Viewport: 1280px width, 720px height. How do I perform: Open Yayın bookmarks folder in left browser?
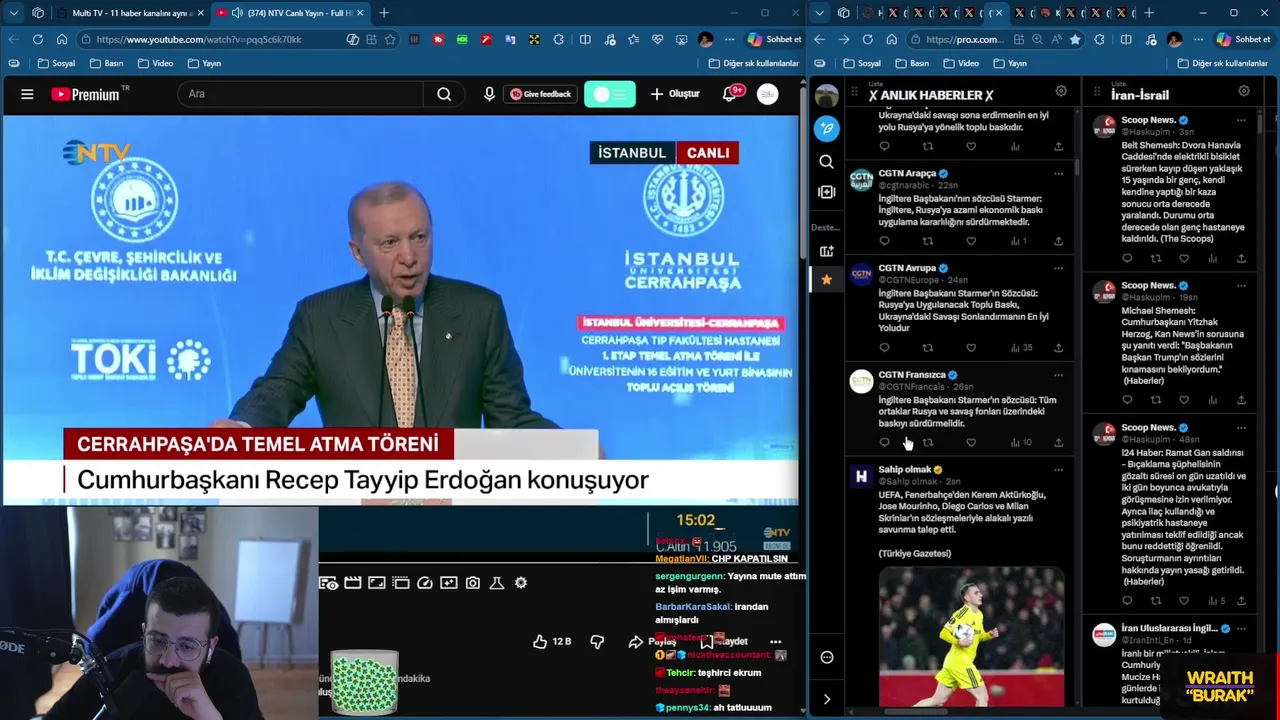click(x=204, y=63)
